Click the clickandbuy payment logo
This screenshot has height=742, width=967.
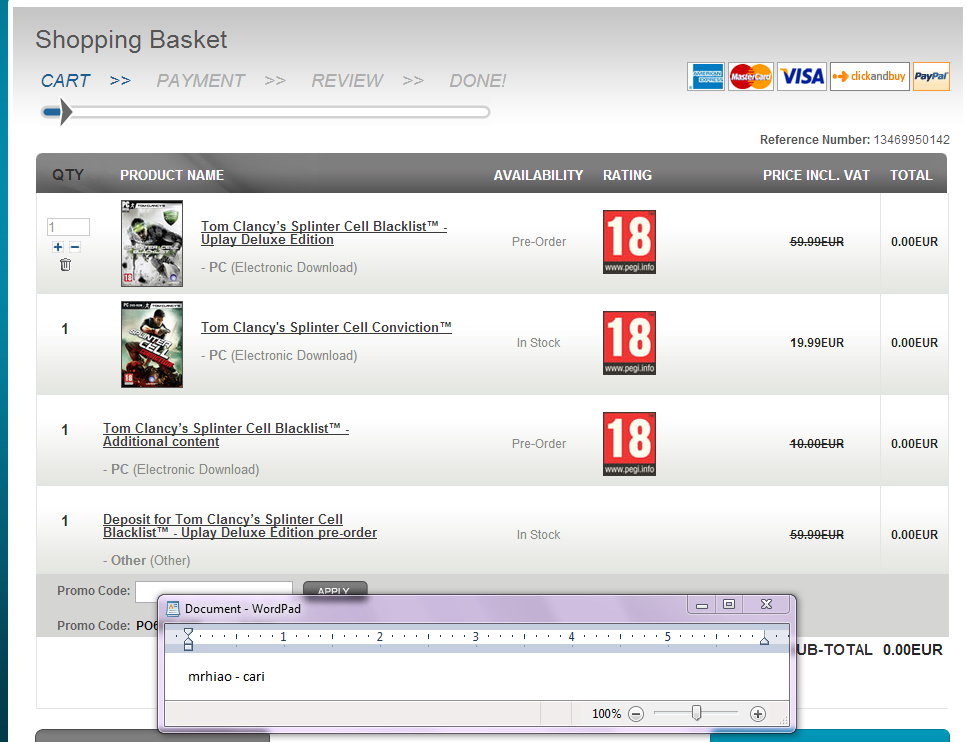click(x=870, y=76)
